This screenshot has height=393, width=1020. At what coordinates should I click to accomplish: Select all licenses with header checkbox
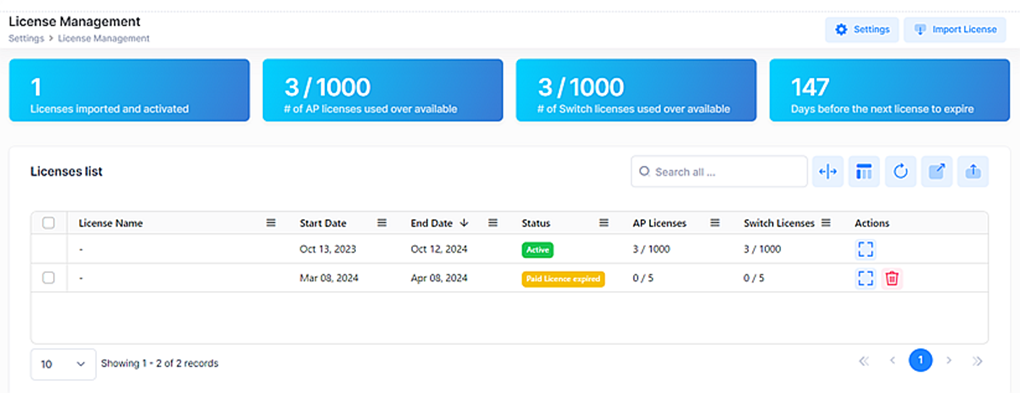48,223
